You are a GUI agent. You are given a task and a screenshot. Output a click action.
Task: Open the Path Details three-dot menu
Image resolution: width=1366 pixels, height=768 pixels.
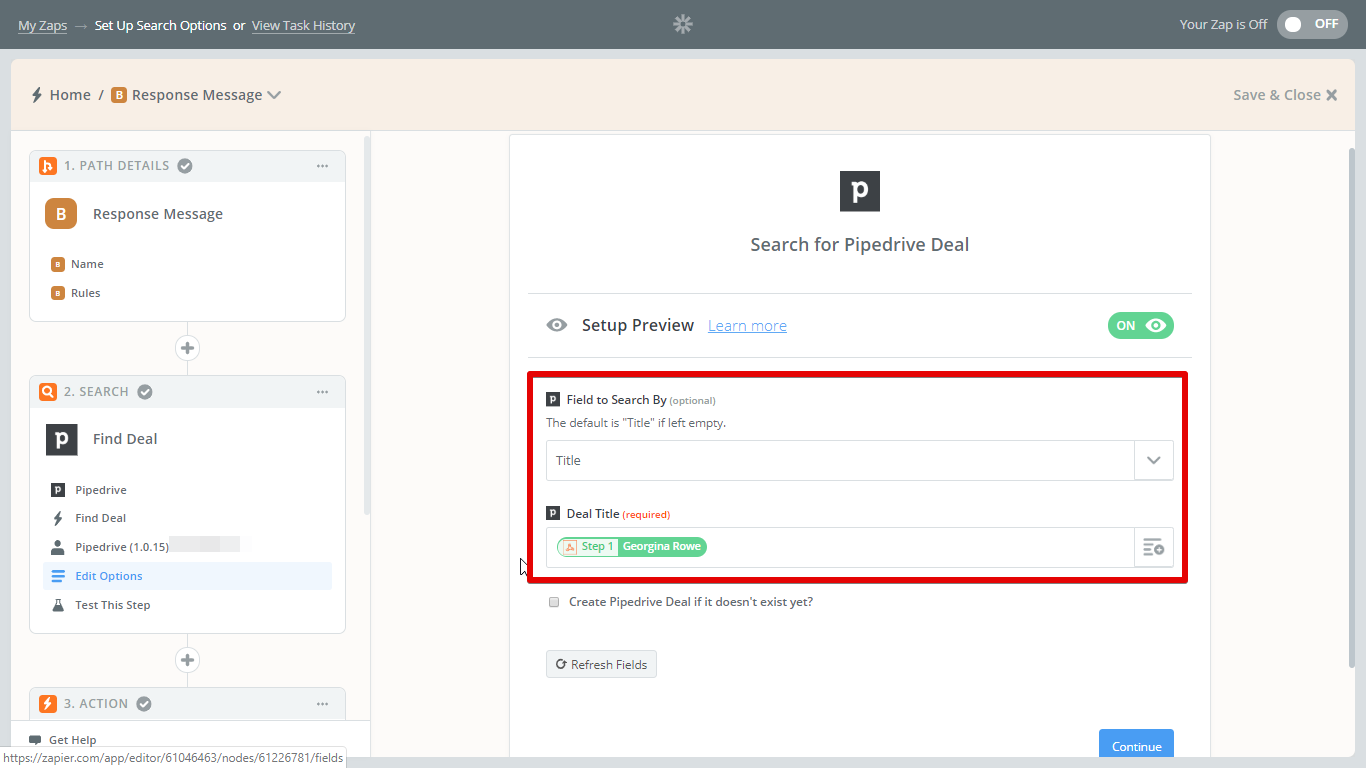(322, 166)
